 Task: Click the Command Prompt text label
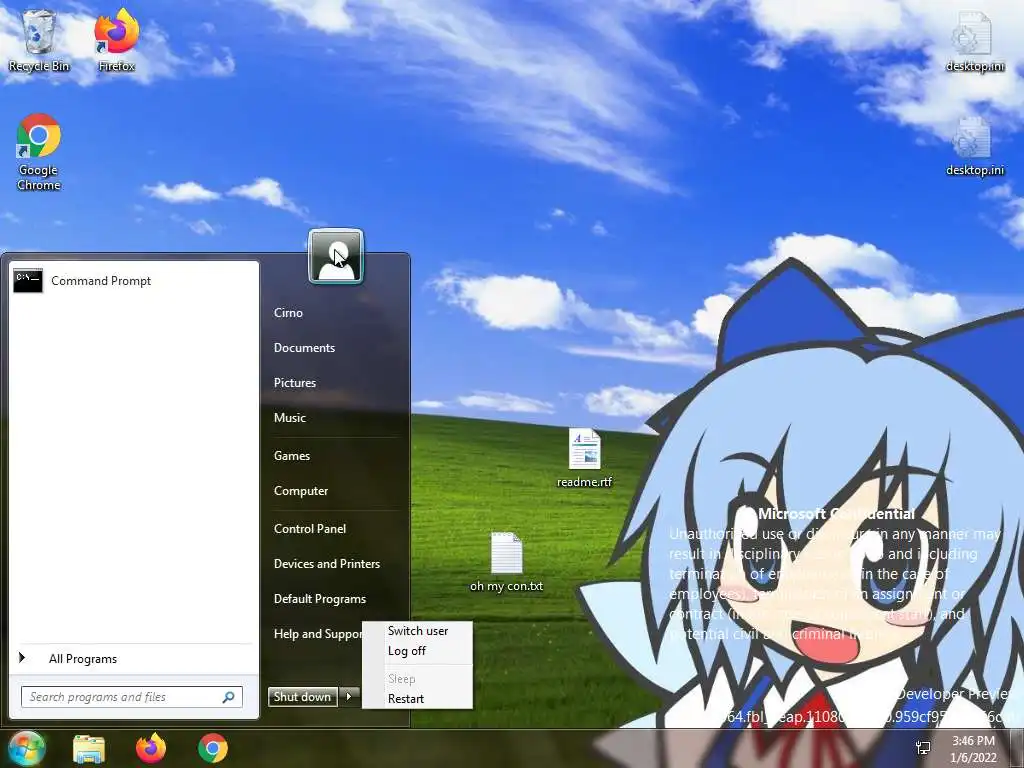(x=101, y=281)
